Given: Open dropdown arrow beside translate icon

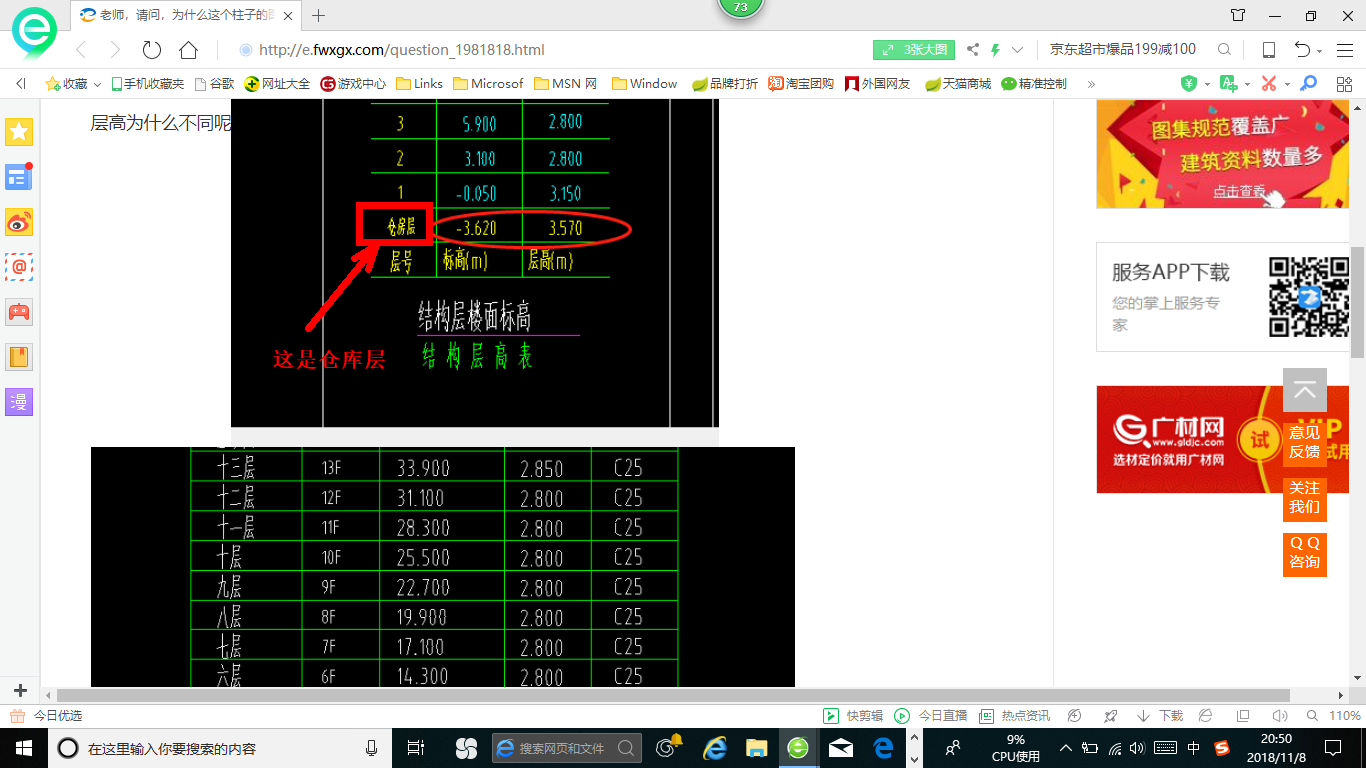Looking at the screenshot, I should 1247,85.
